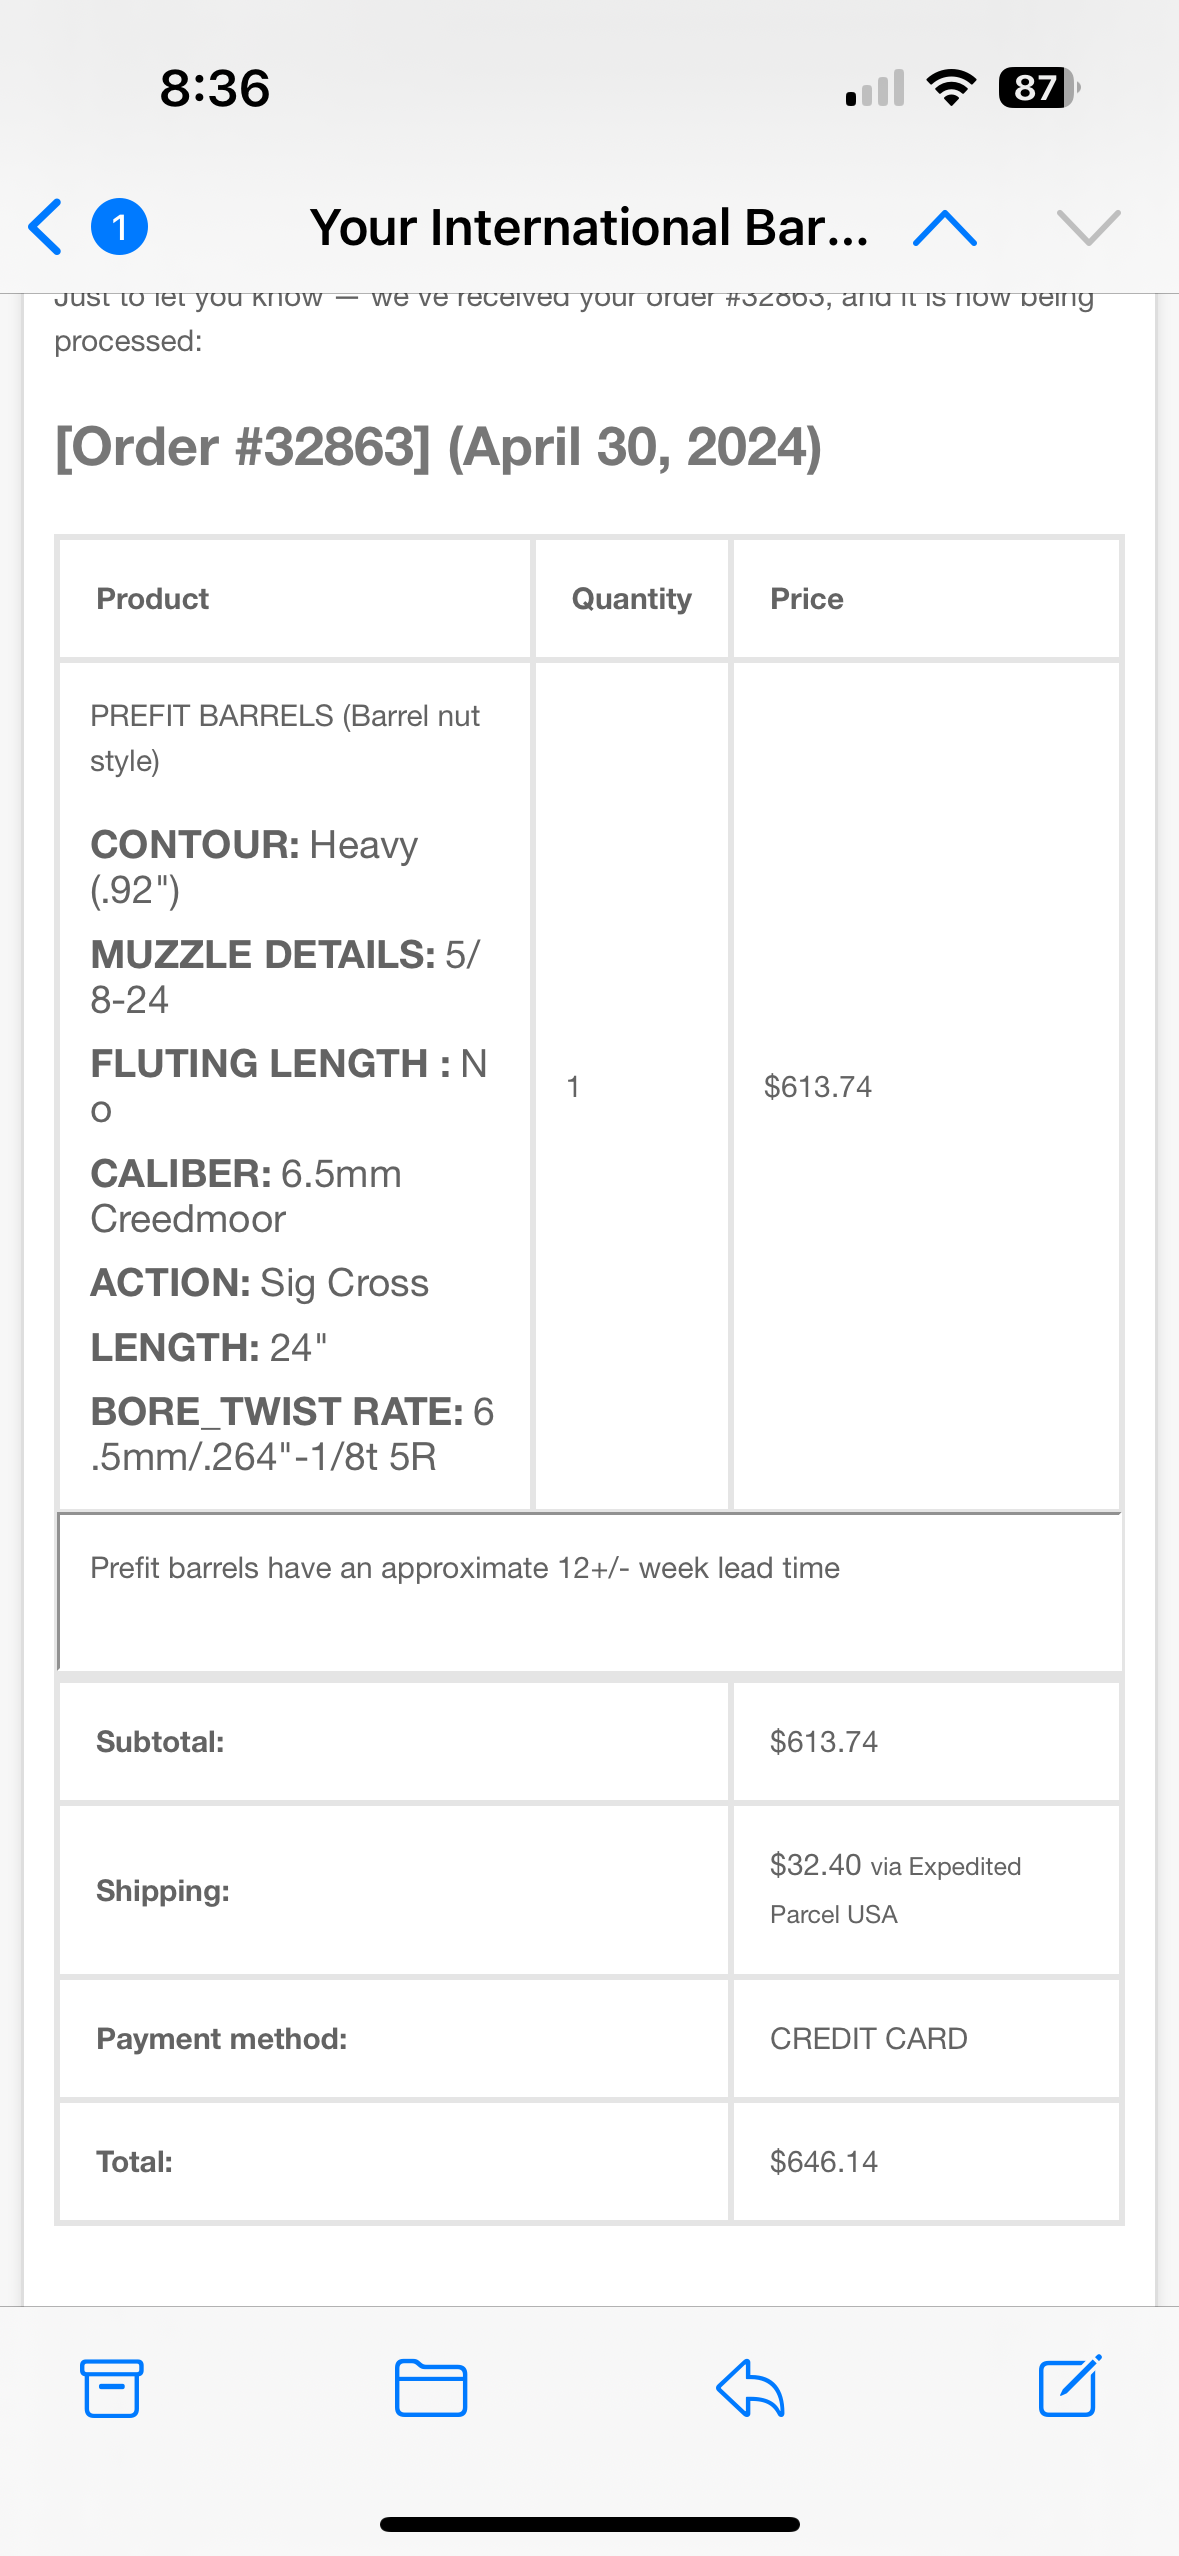Go to previous message with up chevron
The width and height of the screenshot is (1179, 2556).
click(x=945, y=228)
